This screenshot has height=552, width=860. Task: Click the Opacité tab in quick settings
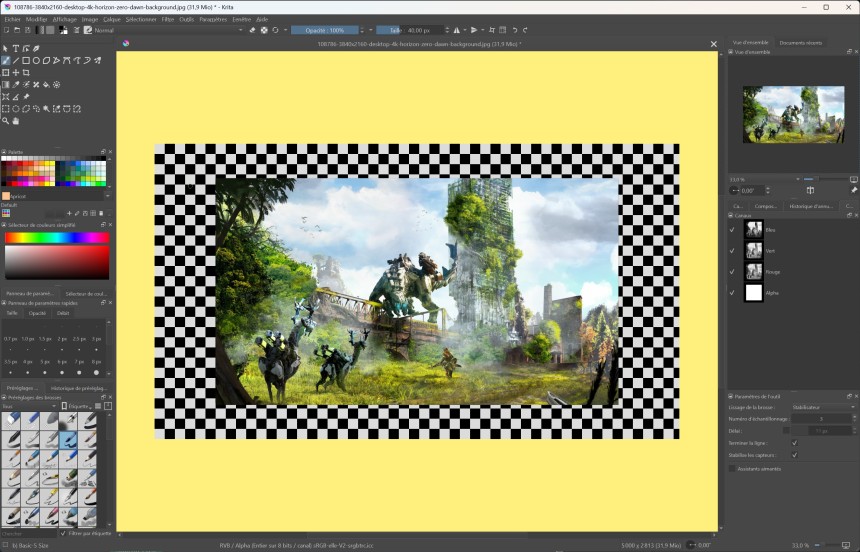tap(37, 313)
